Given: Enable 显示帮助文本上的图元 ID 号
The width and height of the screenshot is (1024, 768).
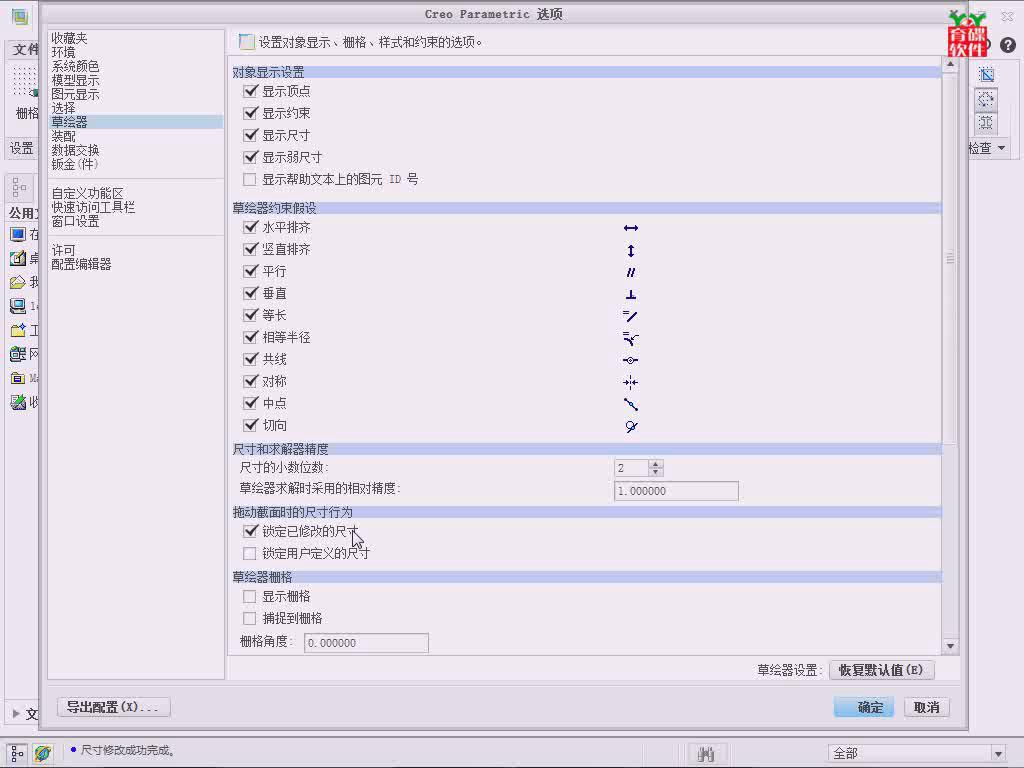Looking at the screenshot, I should 249,179.
